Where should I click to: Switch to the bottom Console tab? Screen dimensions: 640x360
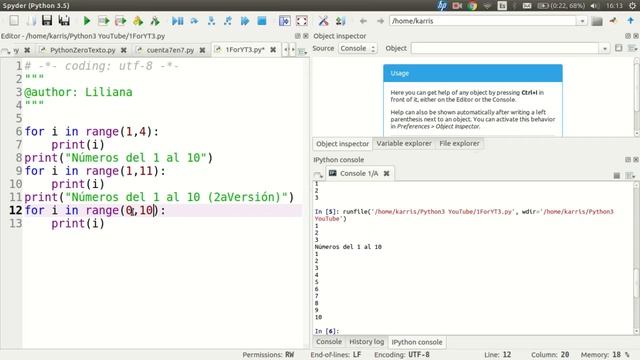point(329,342)
